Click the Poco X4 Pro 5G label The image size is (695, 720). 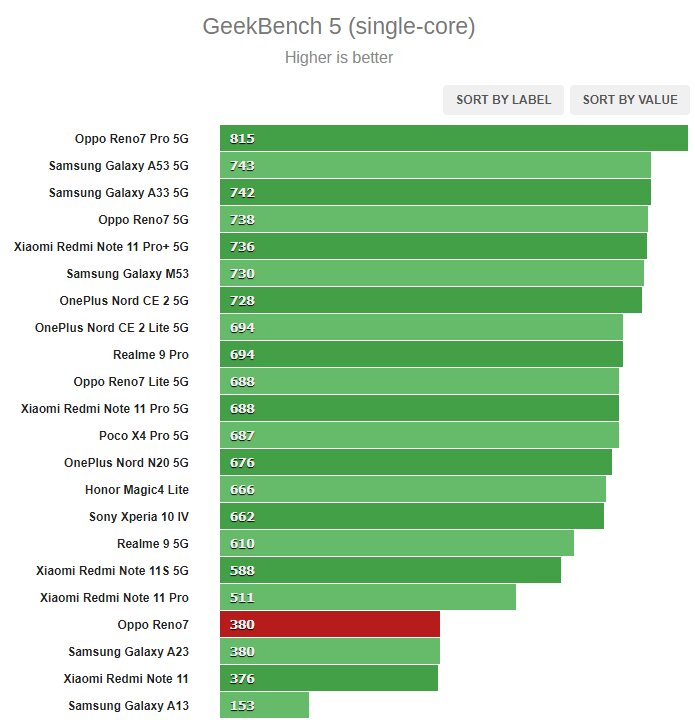144,435
